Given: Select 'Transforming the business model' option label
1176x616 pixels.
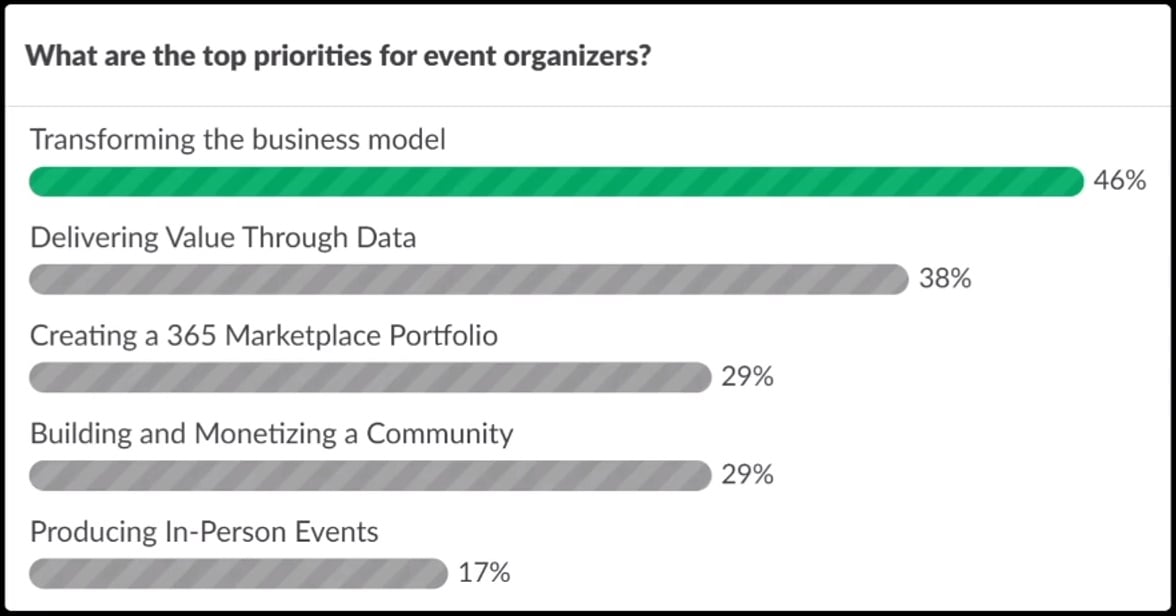Looking at the screenshot, I should 238,140.
